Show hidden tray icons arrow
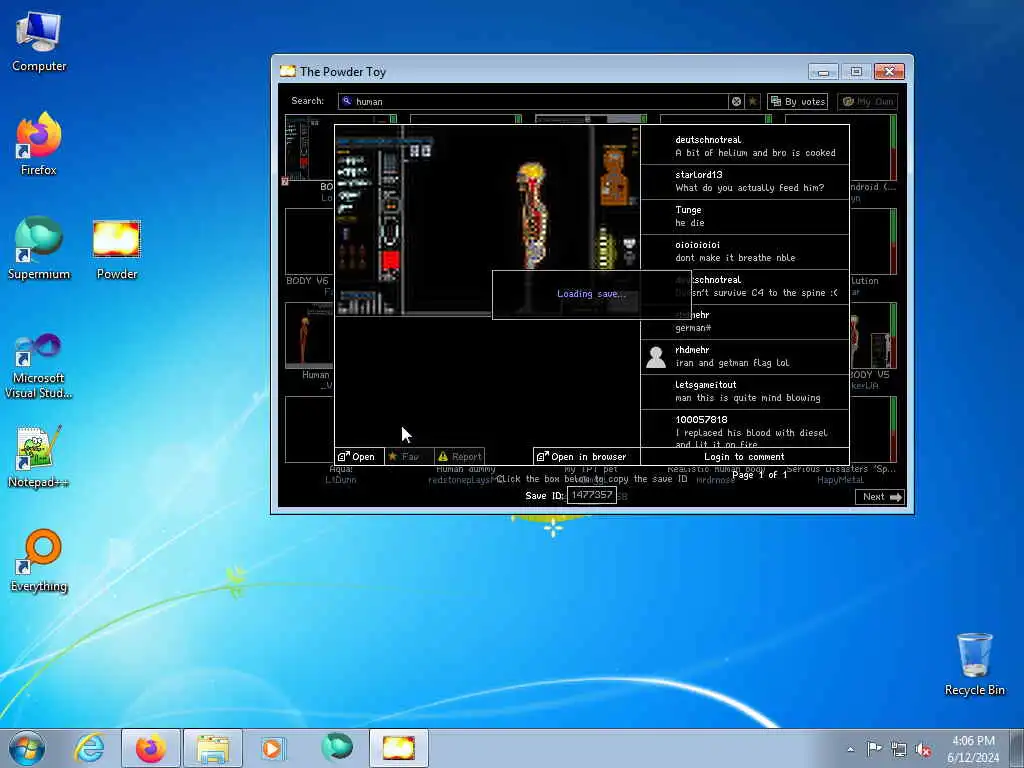The image size is (1024, 768). 850,749
